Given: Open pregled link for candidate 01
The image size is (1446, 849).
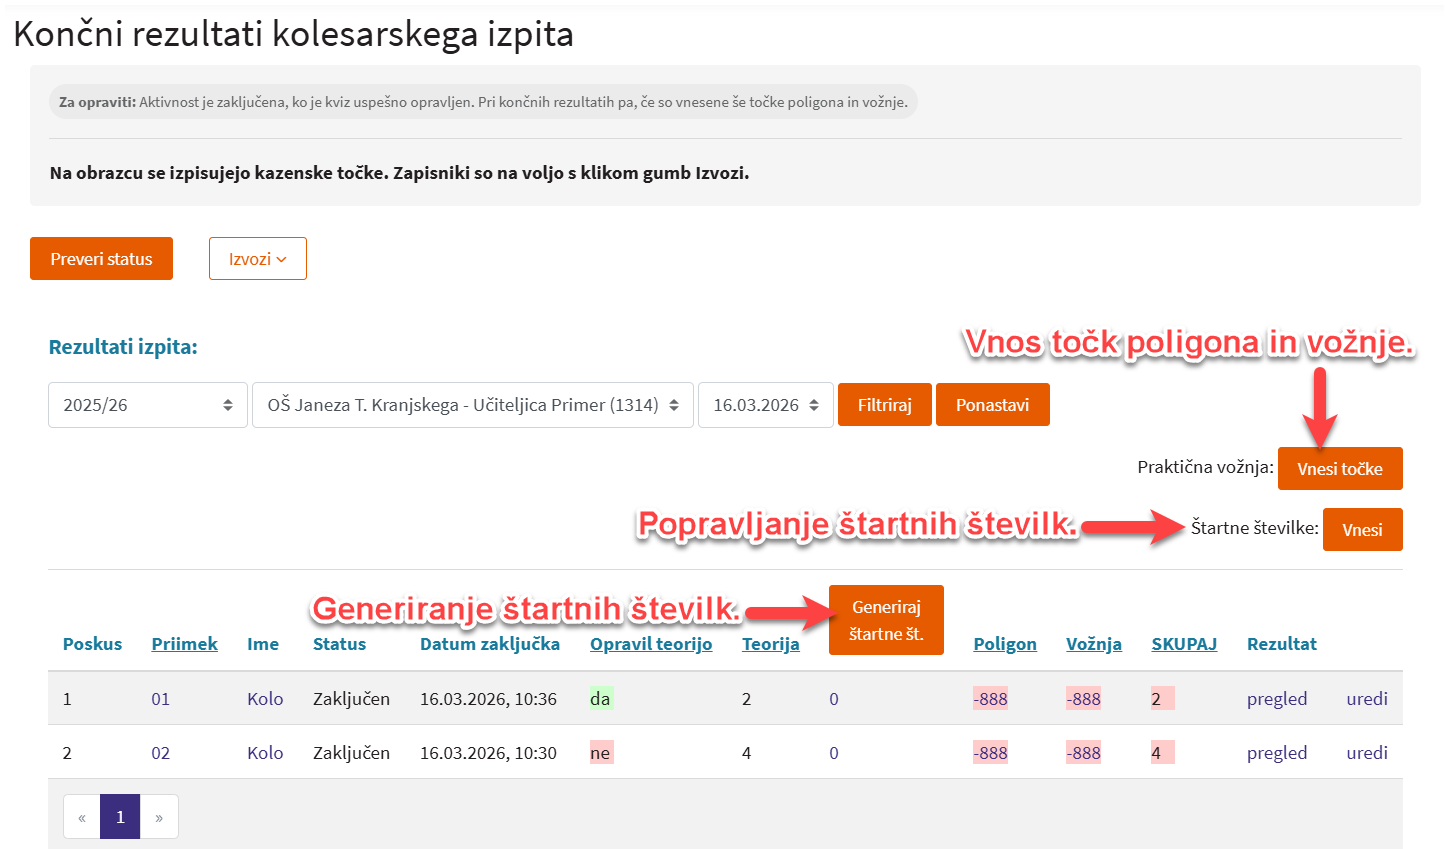Looking at the screenshot, I should [1276, 699].
